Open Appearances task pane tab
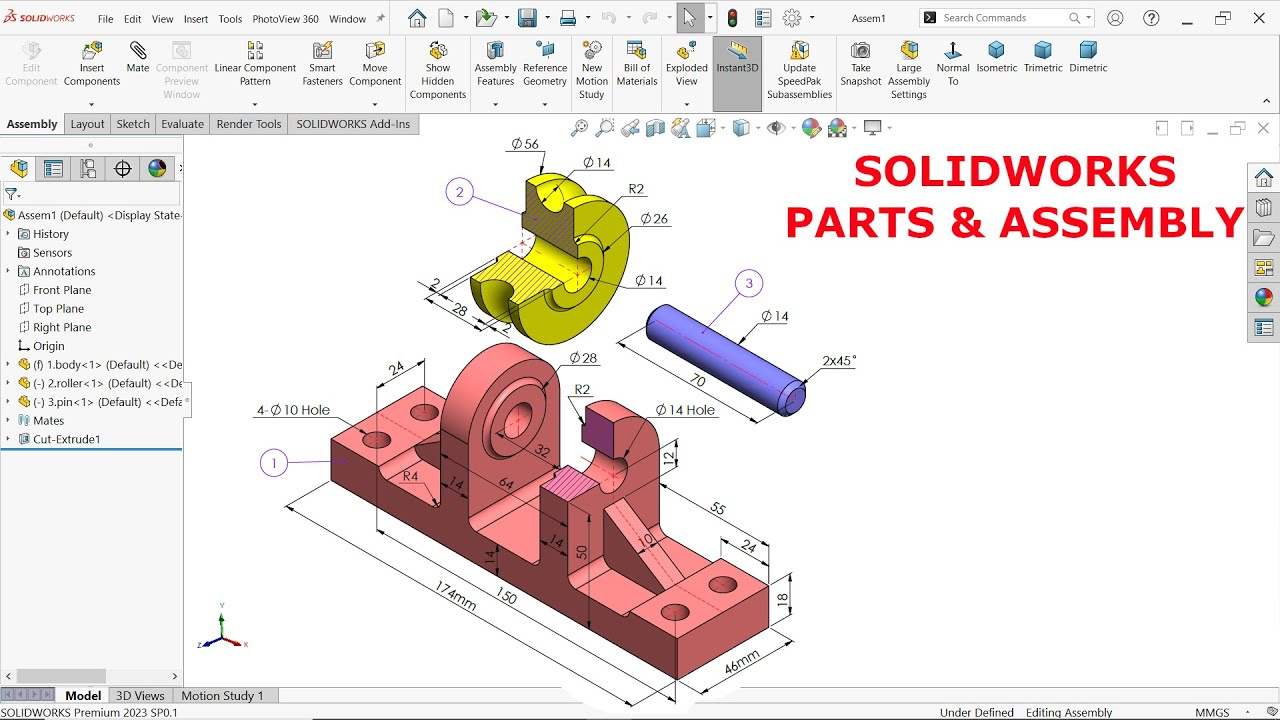 pos(1264,297)
